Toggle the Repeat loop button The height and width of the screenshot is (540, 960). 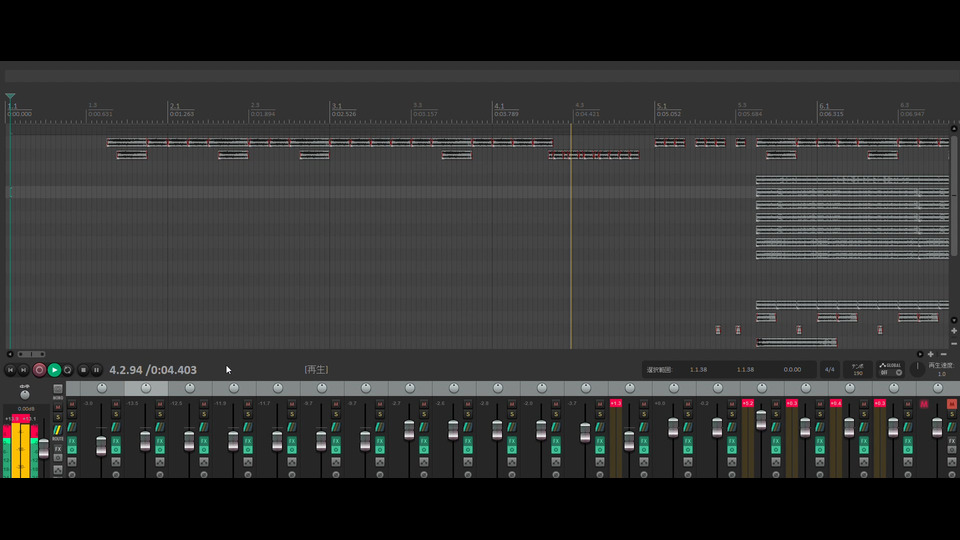(x=67, y=370)
